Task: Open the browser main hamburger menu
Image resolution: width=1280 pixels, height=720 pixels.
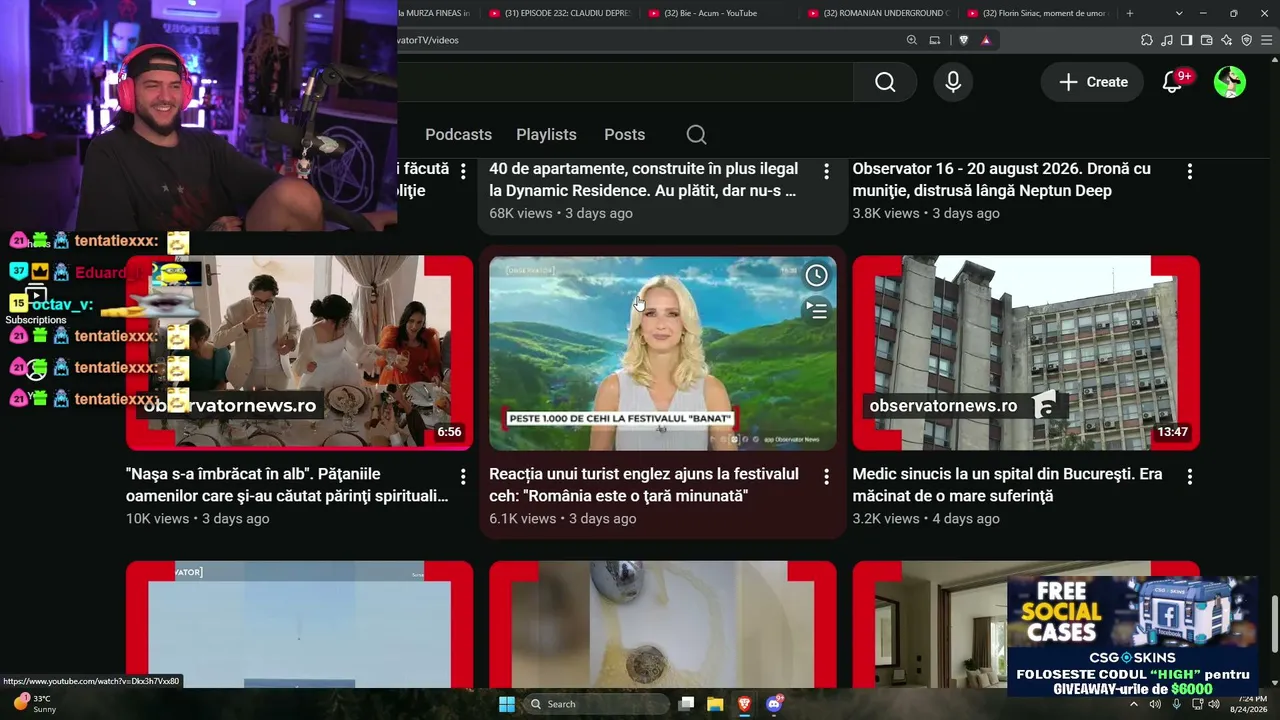Action: tap(1267, 40)
